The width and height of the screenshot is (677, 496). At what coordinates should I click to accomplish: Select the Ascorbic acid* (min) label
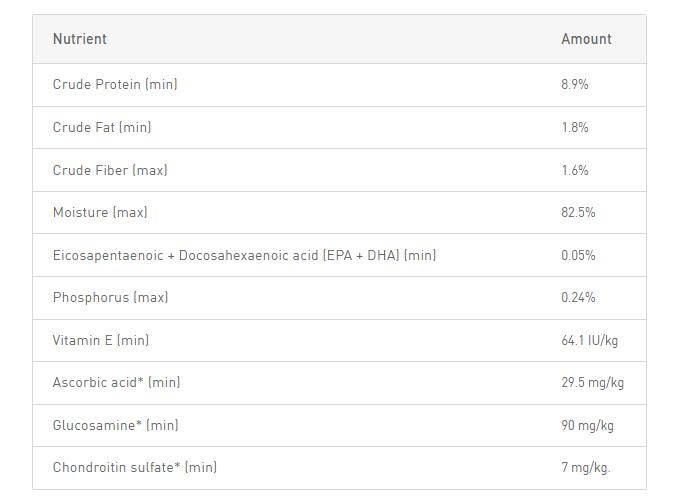click(x=117, y=382)
